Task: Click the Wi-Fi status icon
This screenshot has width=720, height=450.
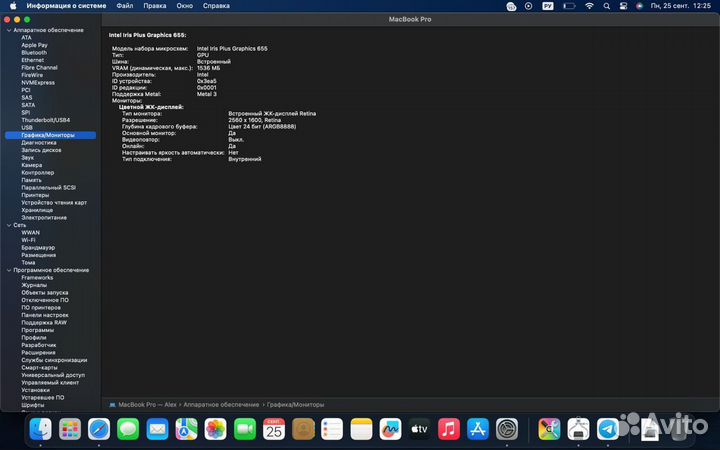Action: point(589,6)
